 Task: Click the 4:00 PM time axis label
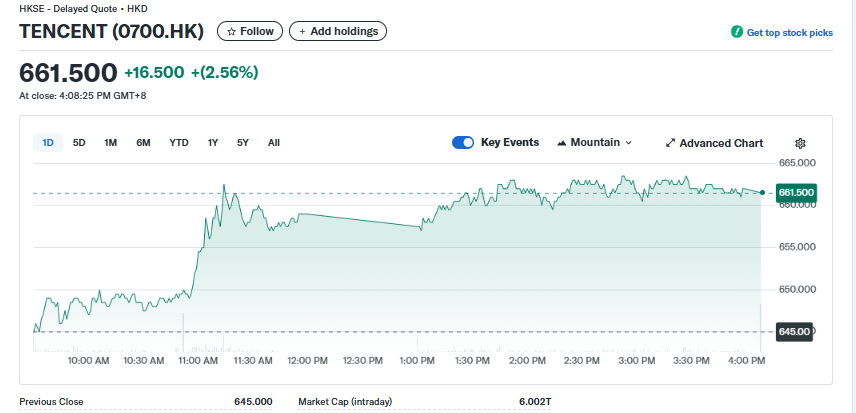(747, 361)
